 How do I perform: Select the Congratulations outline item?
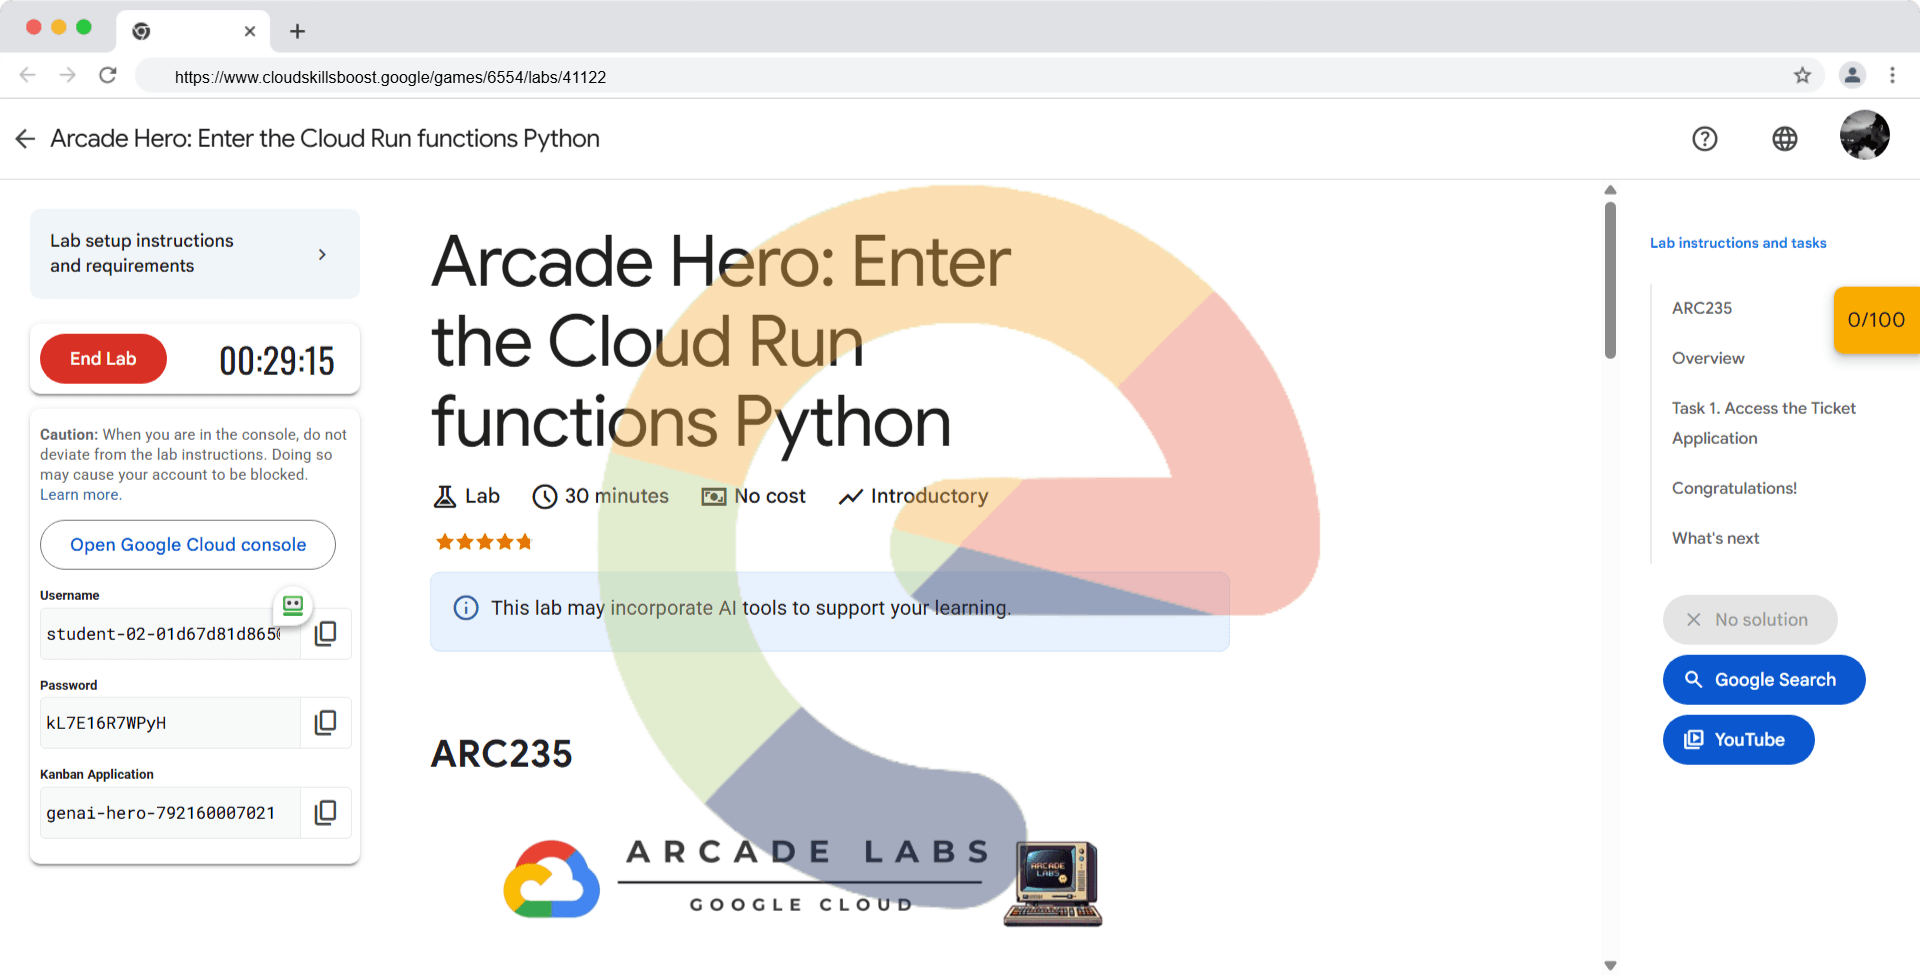(1734, 488)
